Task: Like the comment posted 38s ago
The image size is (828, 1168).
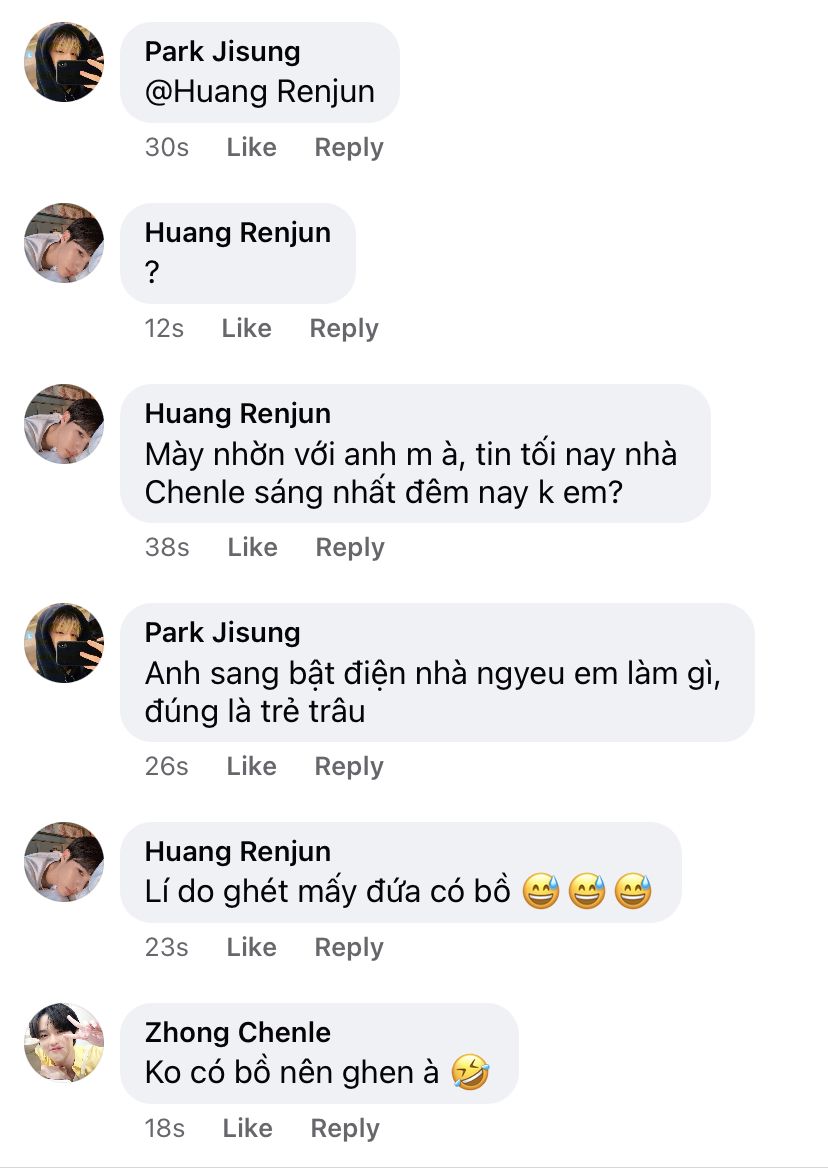Action: pos(252,548)
